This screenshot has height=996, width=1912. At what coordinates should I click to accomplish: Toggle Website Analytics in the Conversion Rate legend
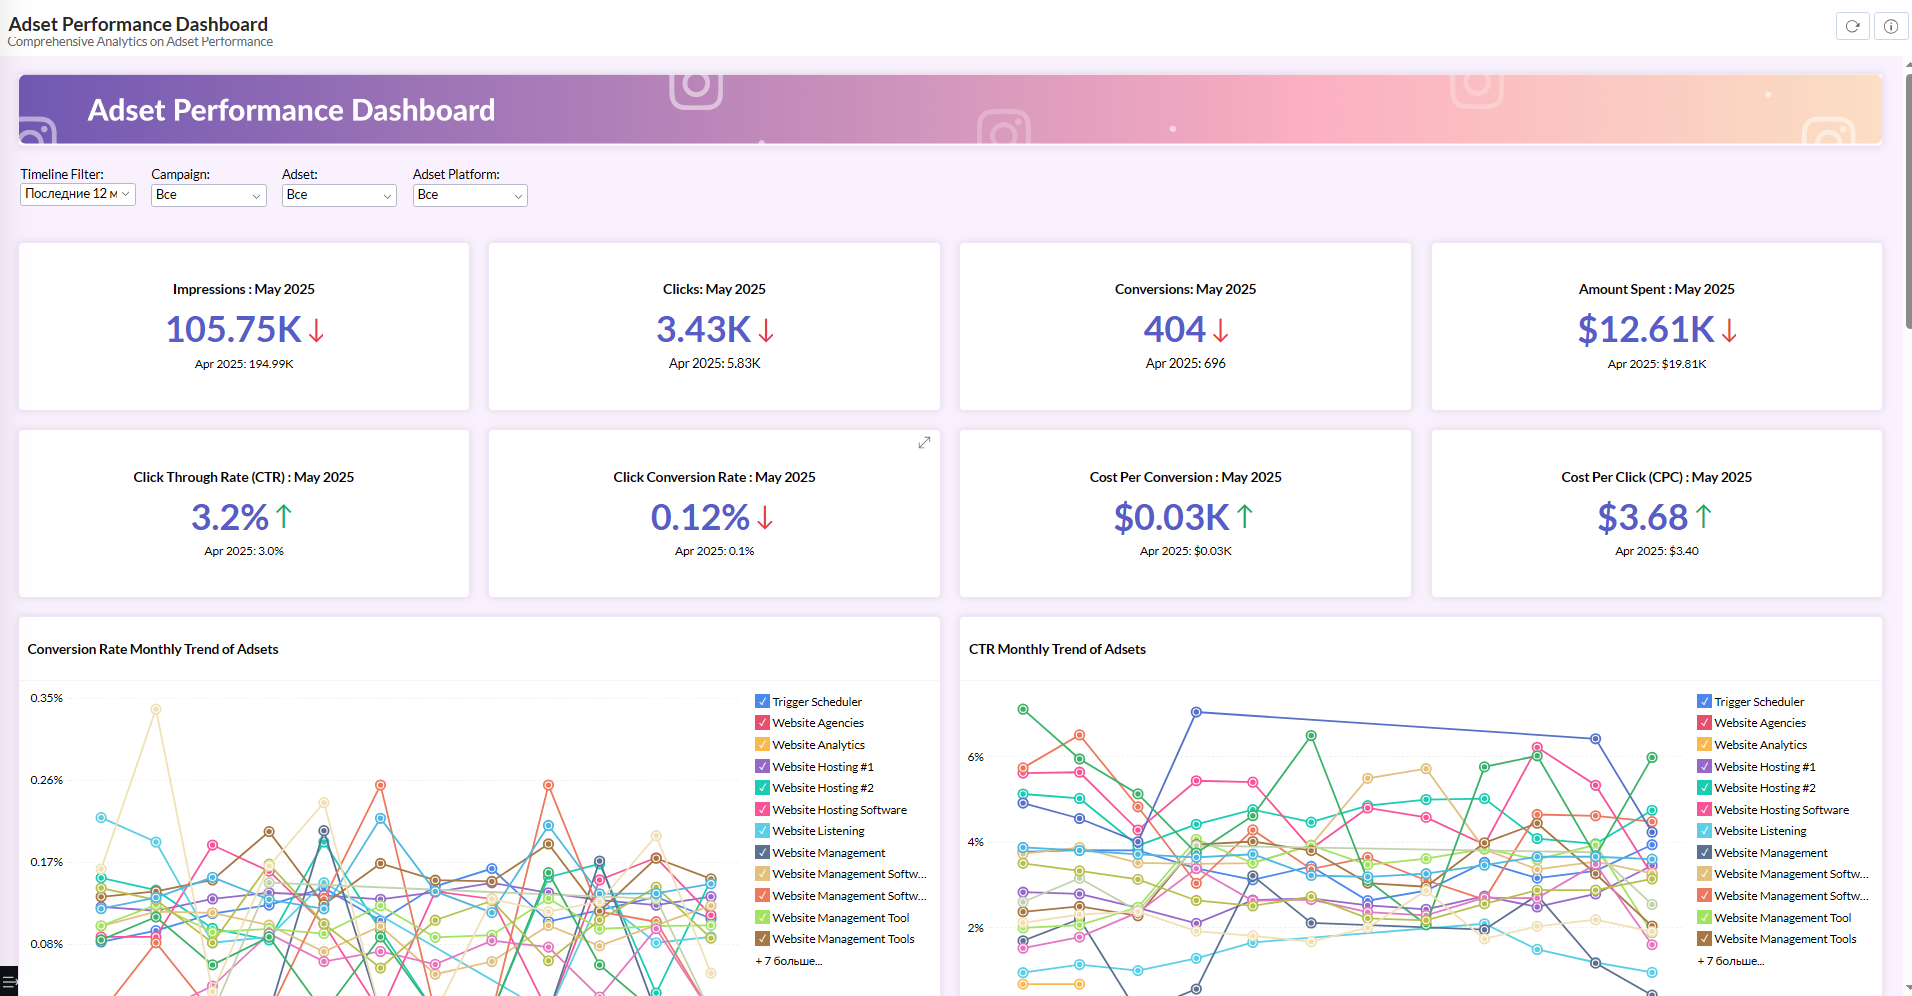coord(762,745)
